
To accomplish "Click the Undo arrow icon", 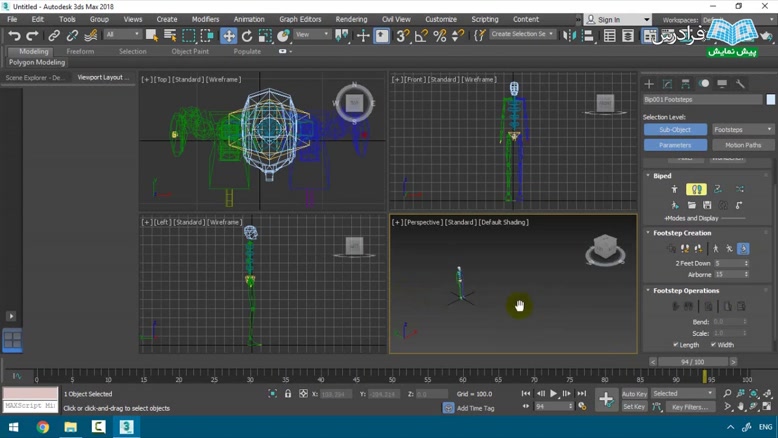I will [x=14, y=36].
